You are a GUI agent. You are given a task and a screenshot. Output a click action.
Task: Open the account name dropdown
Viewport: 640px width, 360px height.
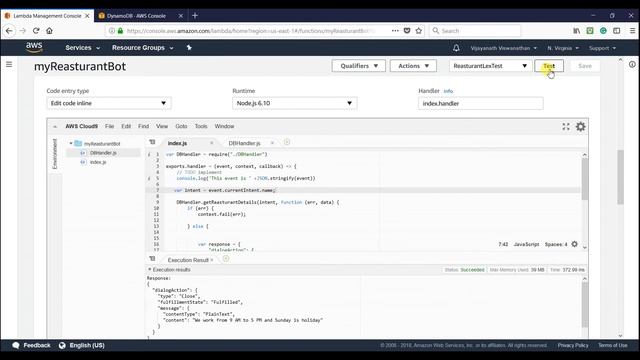[x=503, y=48]
